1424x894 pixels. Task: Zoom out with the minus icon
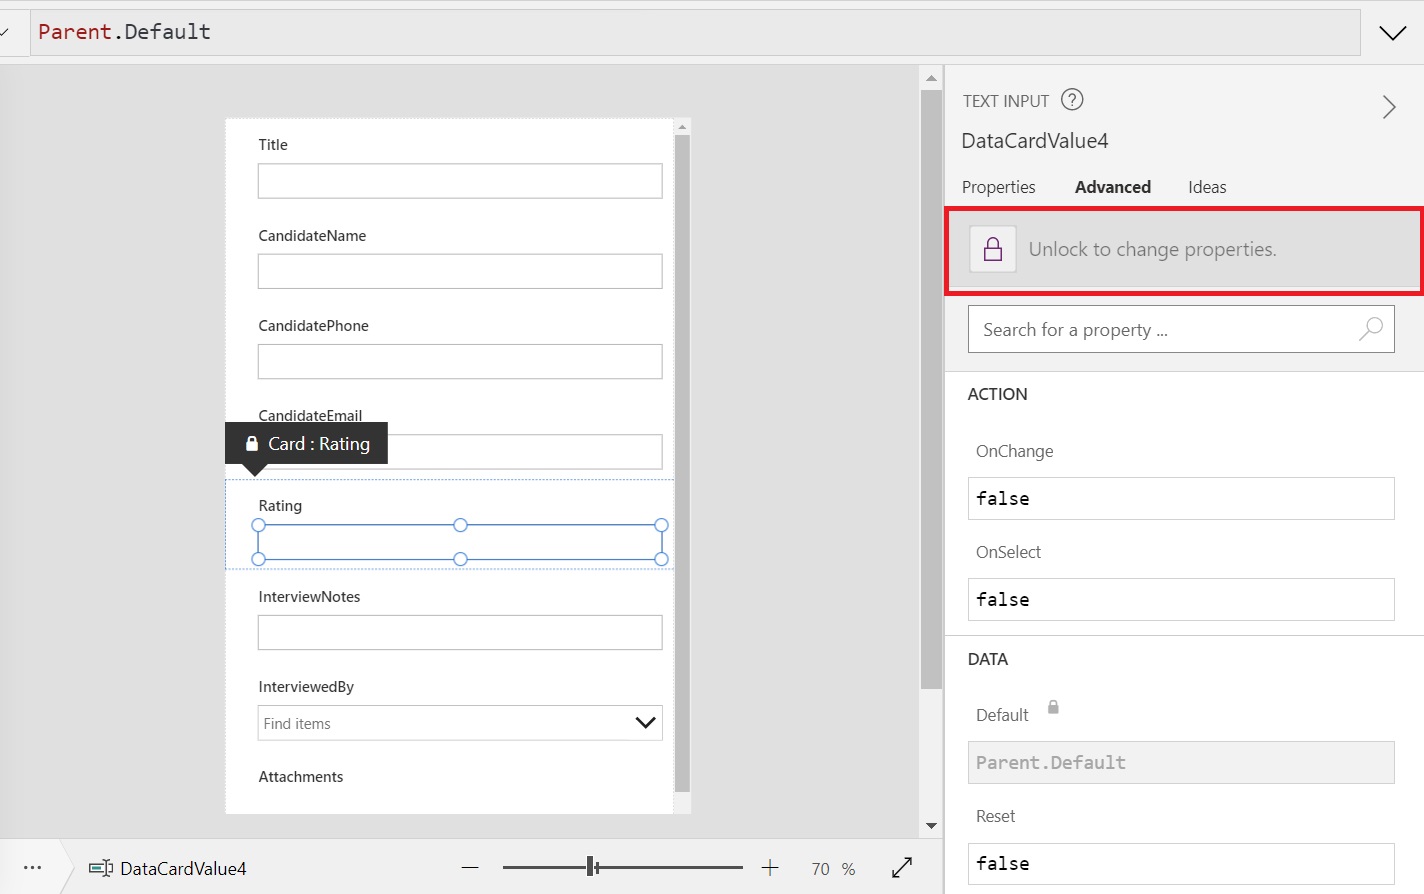(470, 868)
